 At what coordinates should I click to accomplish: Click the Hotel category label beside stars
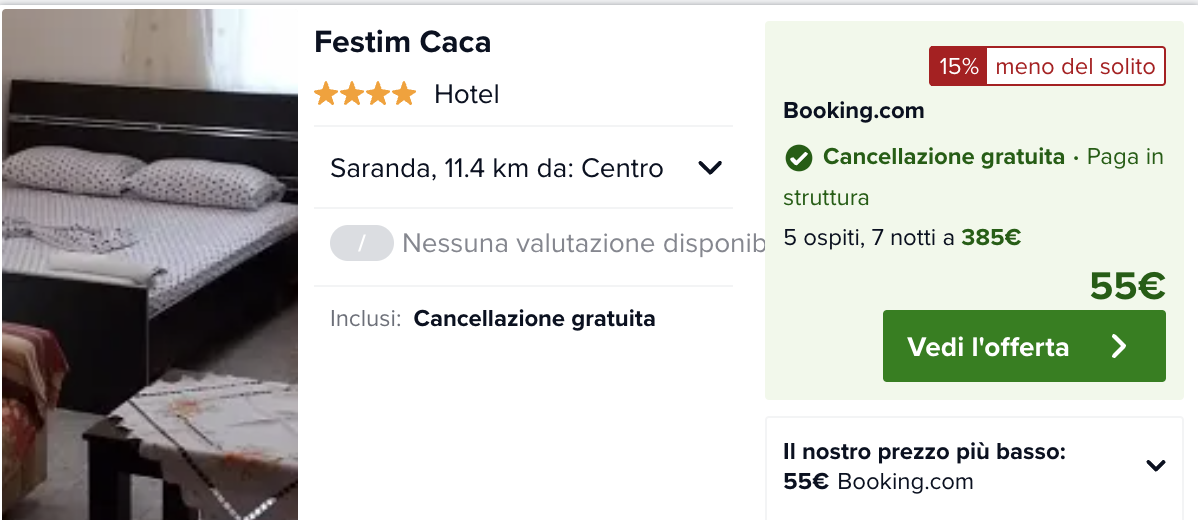pos(467,95)
